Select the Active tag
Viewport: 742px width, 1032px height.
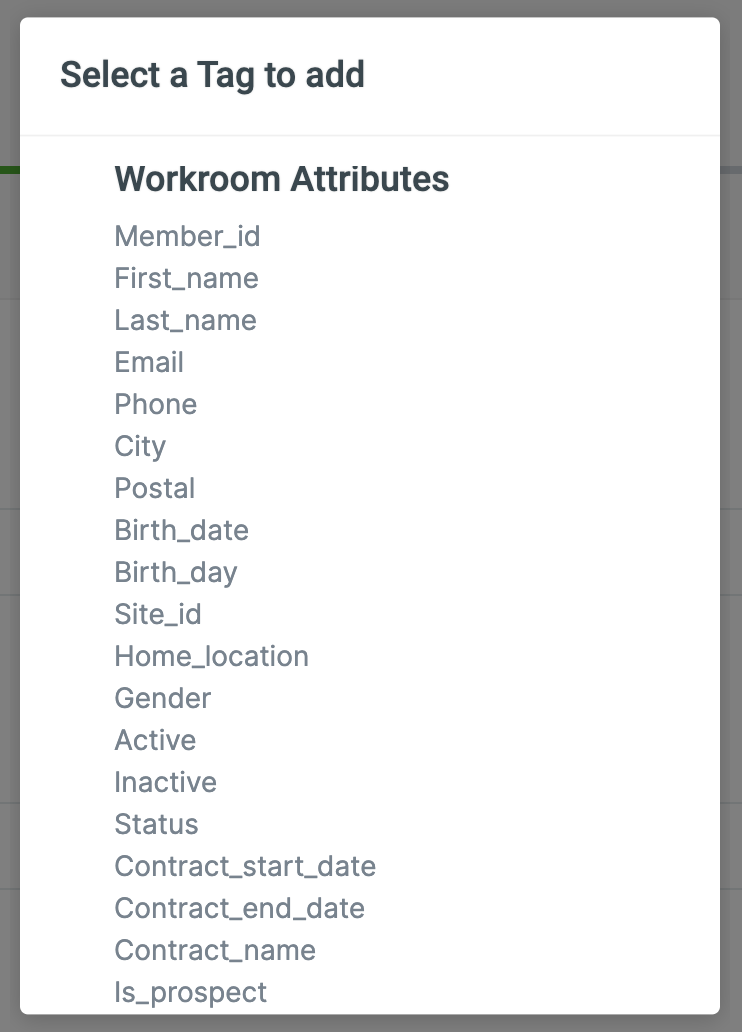point(155,740)
